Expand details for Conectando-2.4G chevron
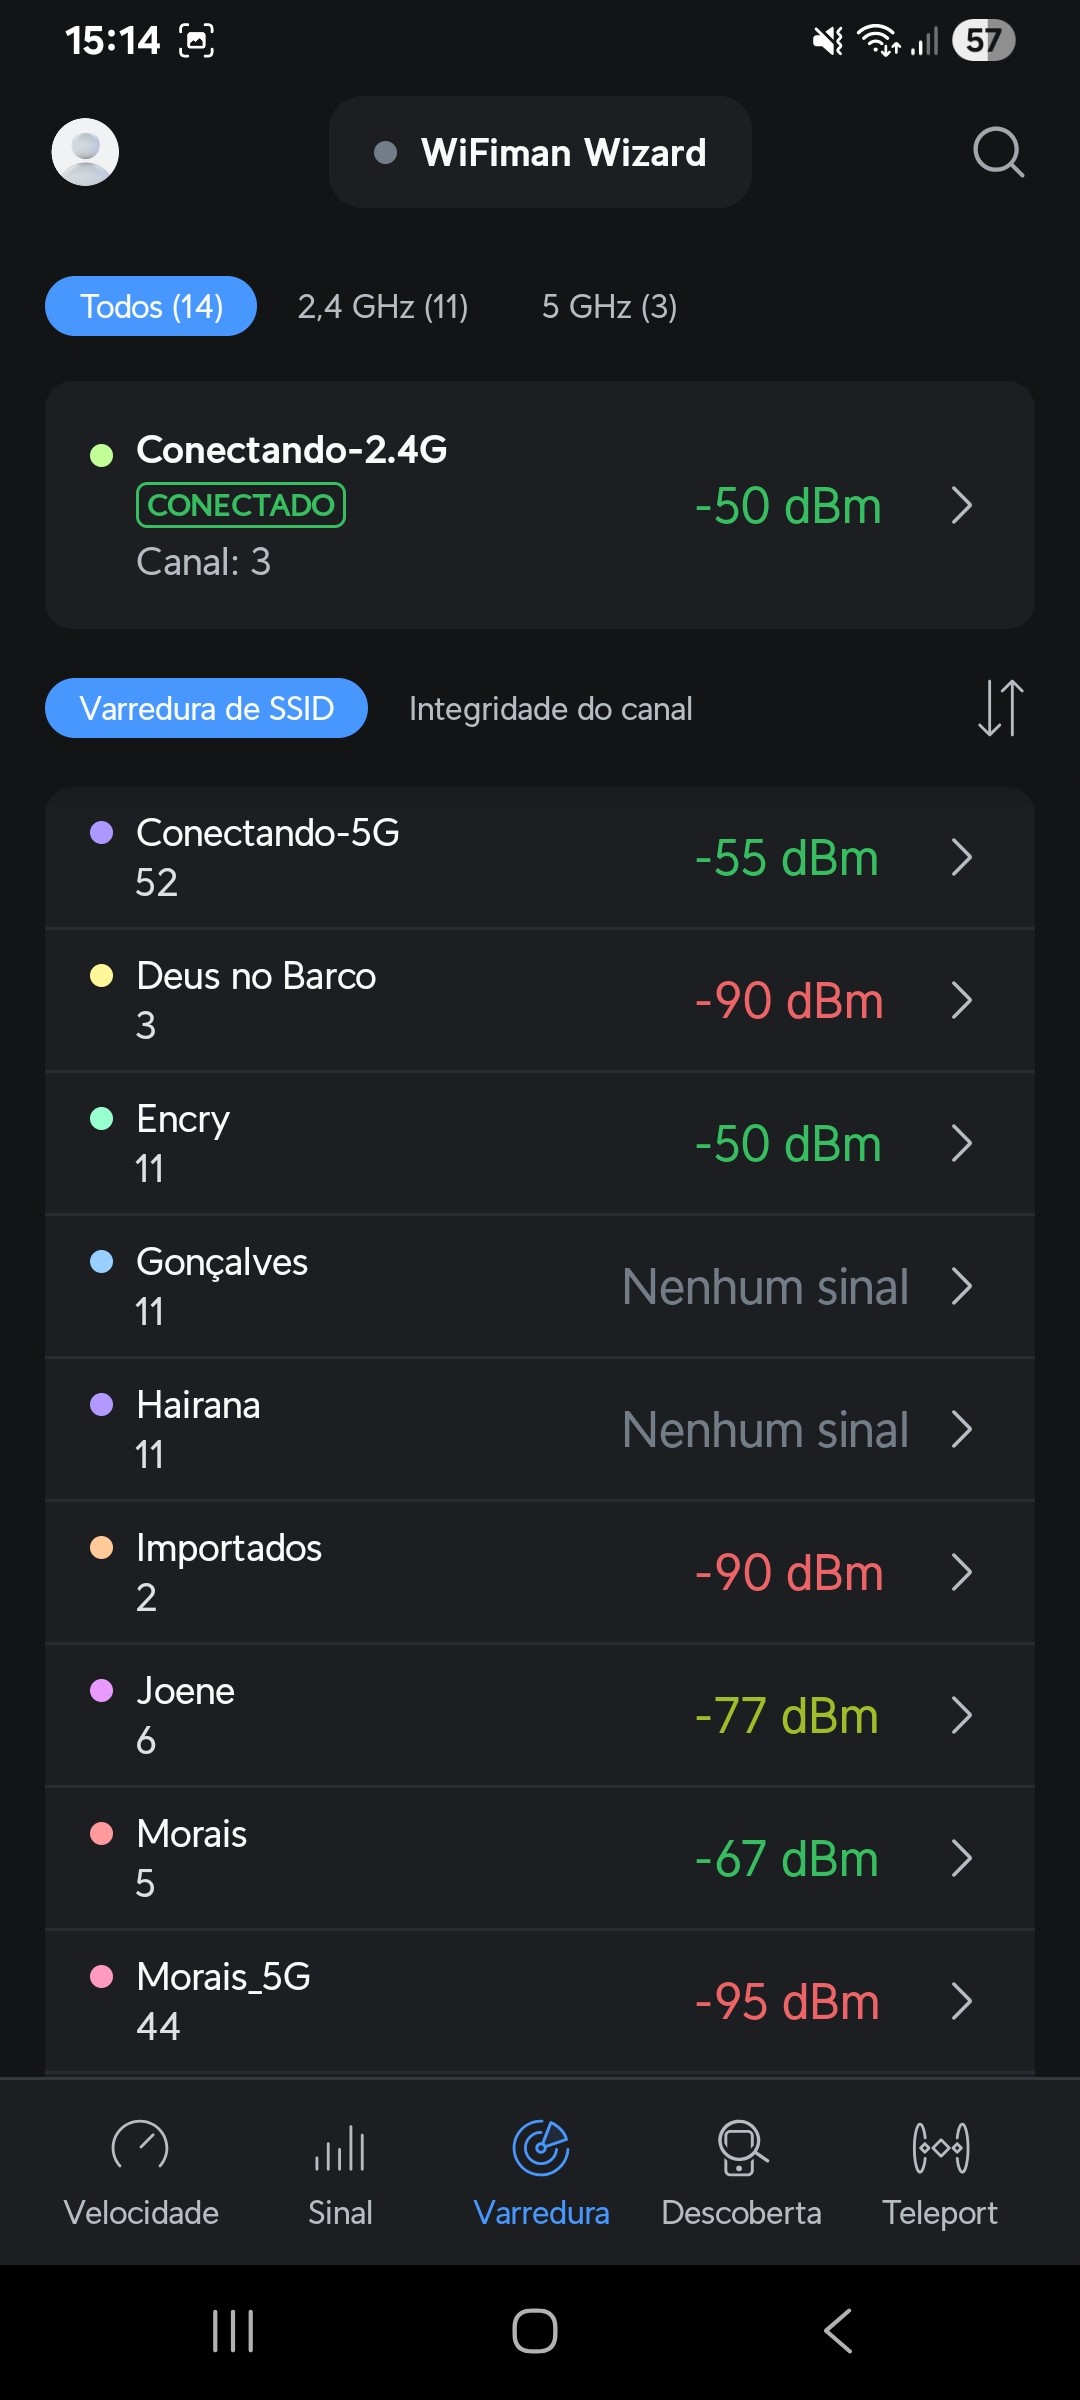 tap(962, 506)
